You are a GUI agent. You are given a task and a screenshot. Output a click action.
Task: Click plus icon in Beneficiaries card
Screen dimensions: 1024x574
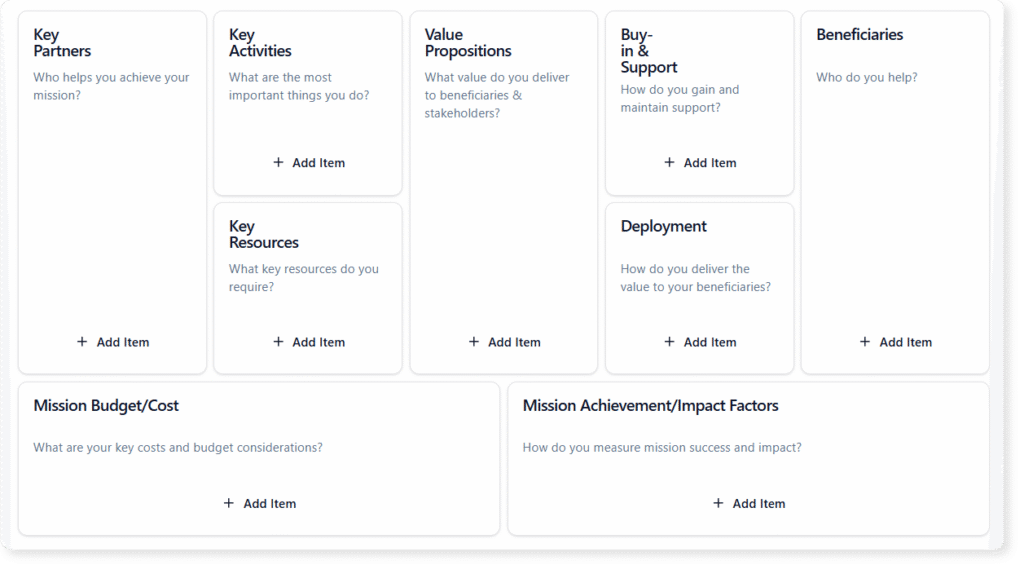[865, 342]
